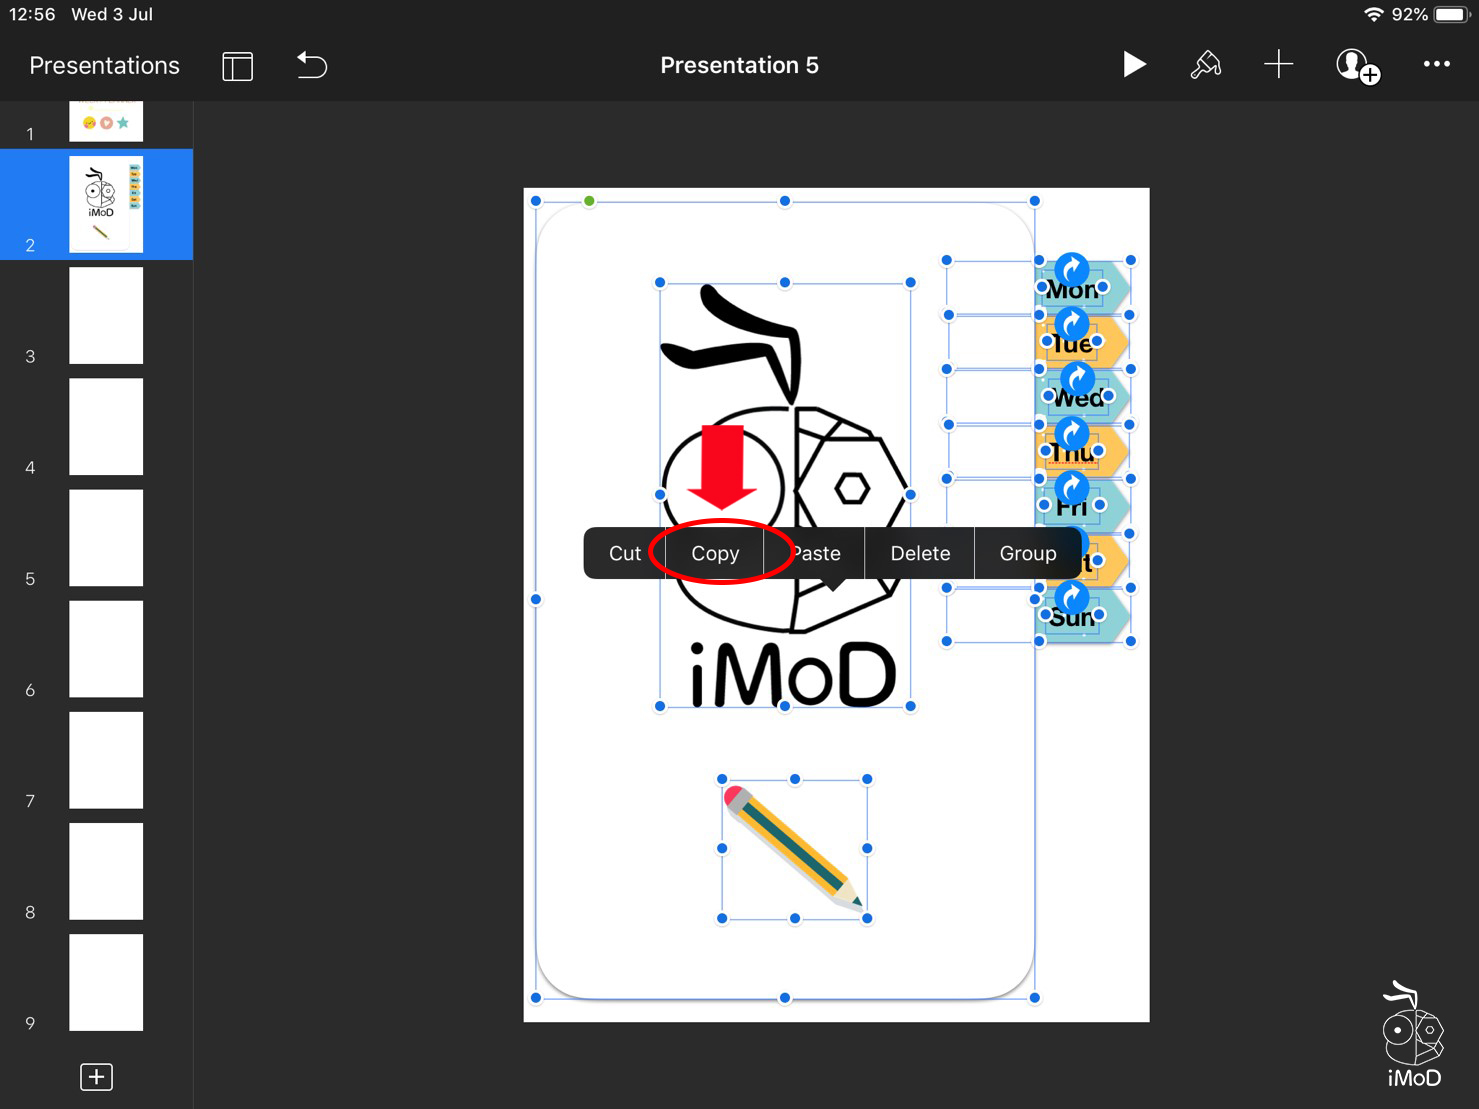Image resolution: width=1479 pixels, height=1109 pixels.
Task: Select Delete in the popup menu
Action: (x=919, y=553)
